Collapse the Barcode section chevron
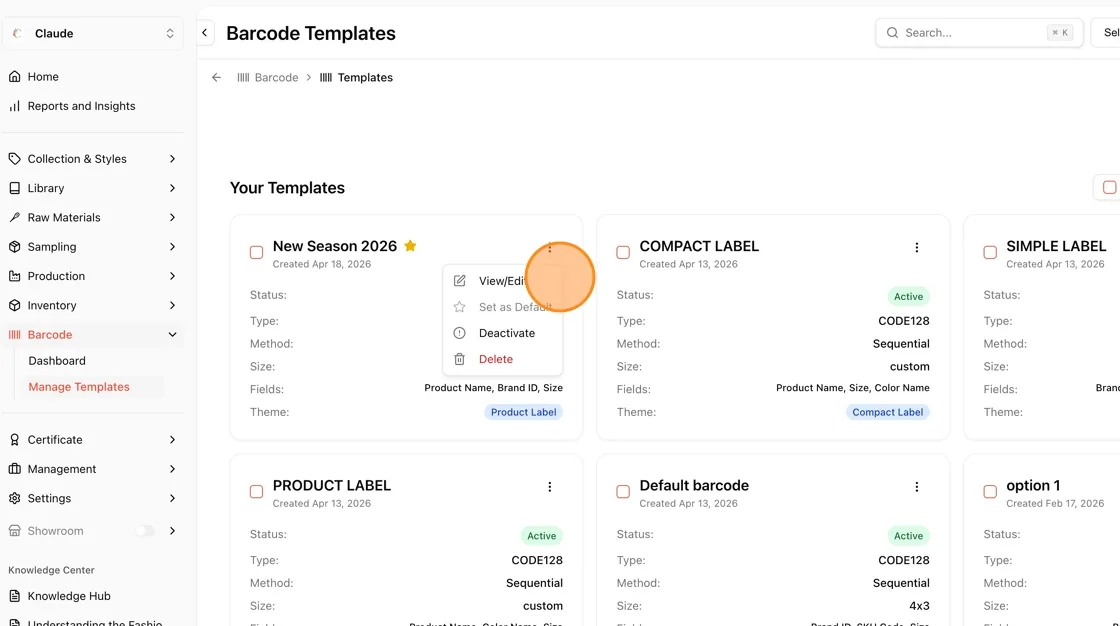Image resolution: width=1120 pixels, height=626 pixels. (x=172, y=334)
